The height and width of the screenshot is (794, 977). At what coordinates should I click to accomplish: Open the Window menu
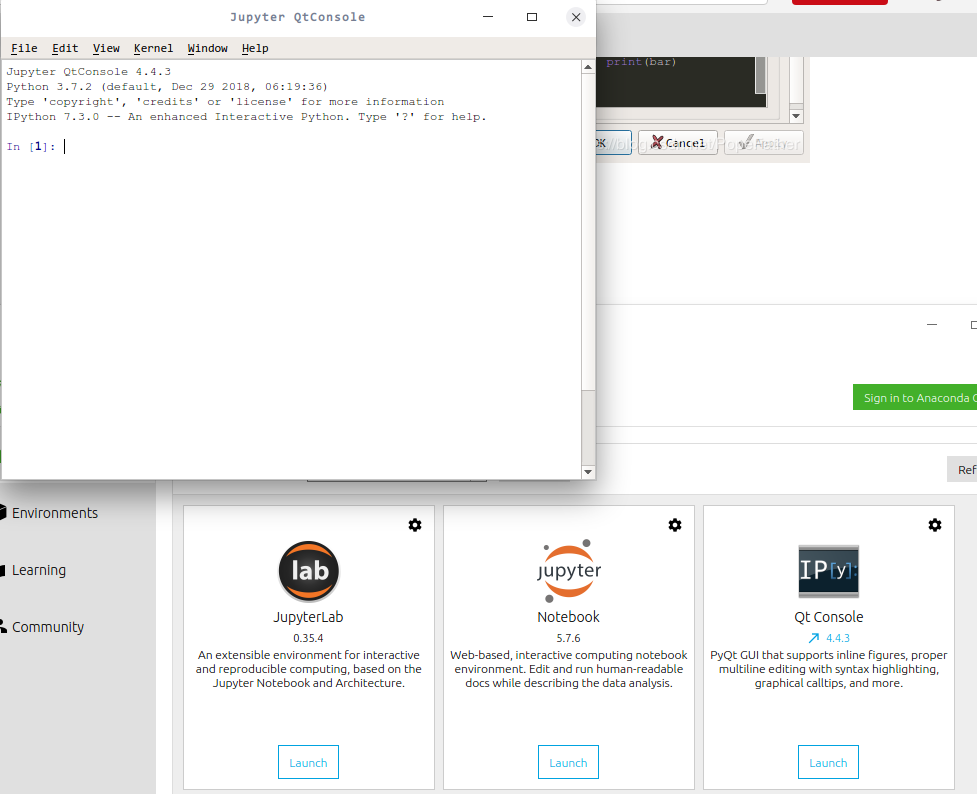coord(207,47)
